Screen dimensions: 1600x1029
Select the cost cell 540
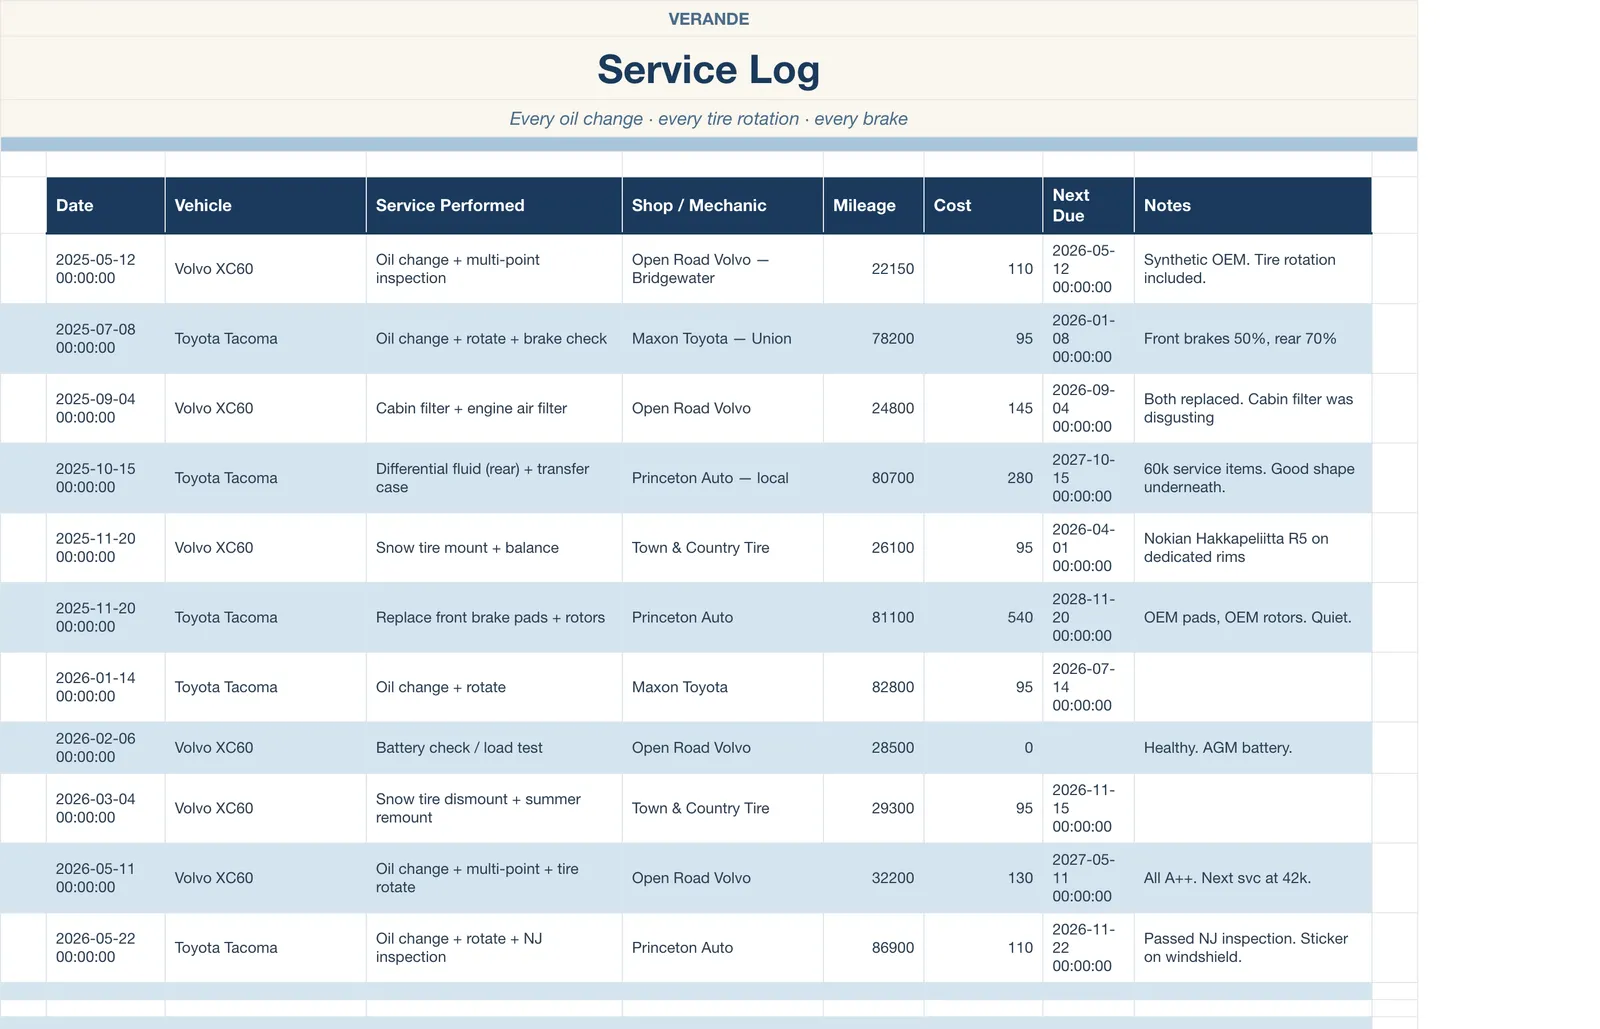[984, 618]
